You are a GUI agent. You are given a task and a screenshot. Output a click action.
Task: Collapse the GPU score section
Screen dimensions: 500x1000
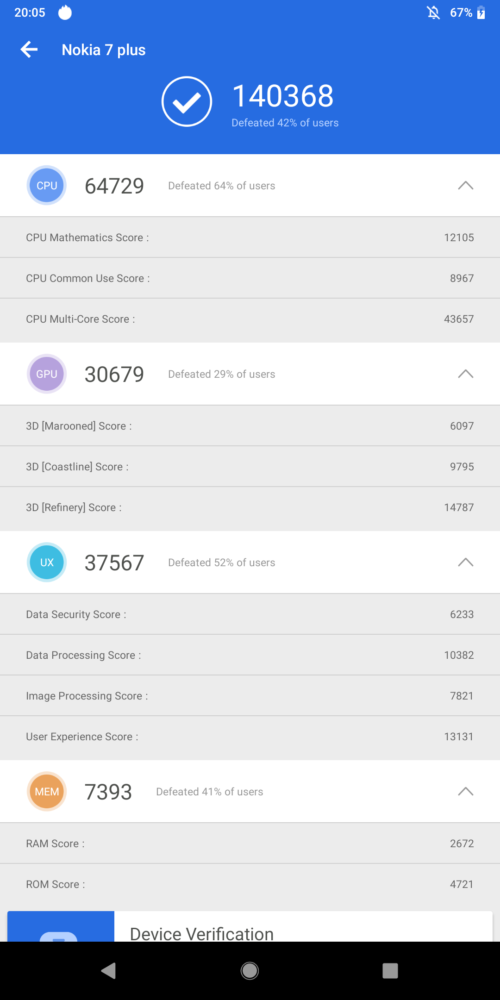pos(466,374)
